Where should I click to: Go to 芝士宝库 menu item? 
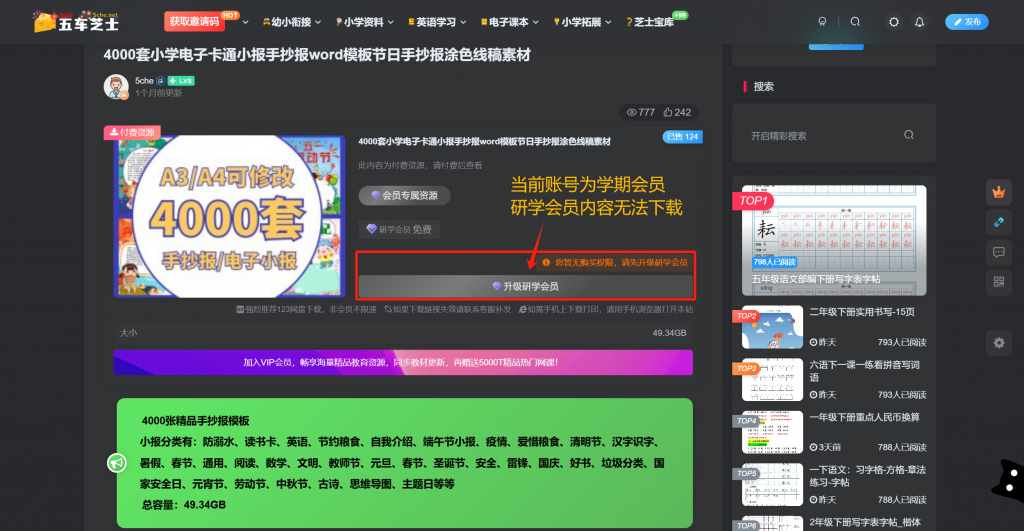(650, 22)
